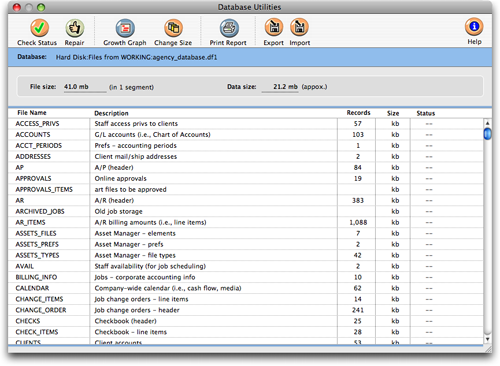Open the Help info icon
500x366 pixels.
474,27
